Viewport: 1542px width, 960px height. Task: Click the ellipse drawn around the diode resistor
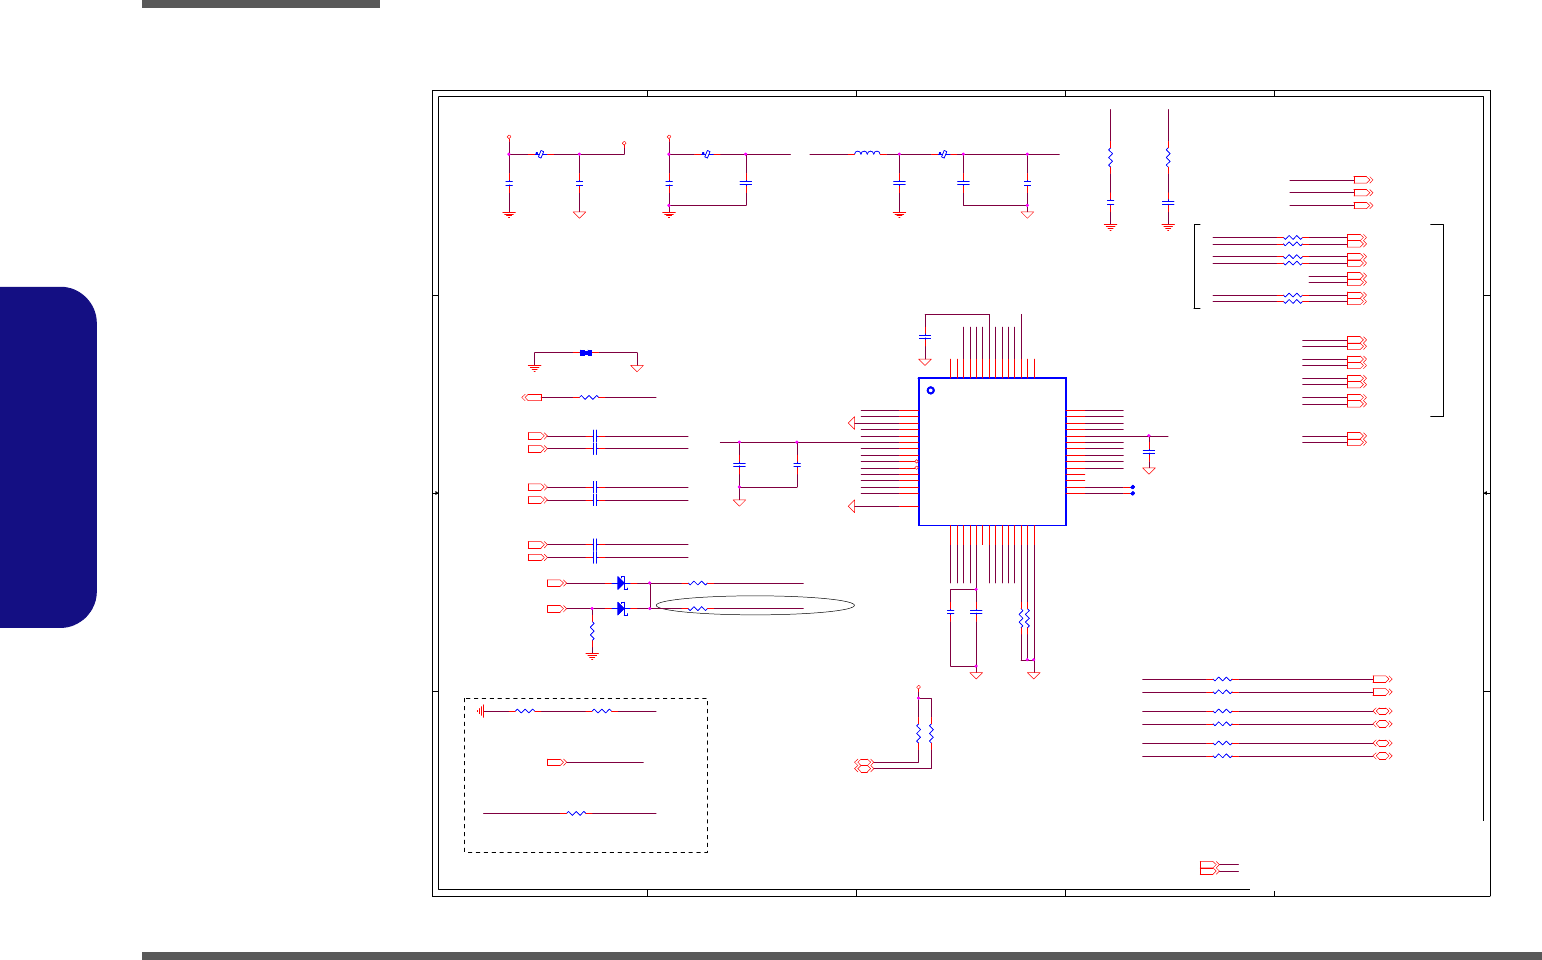pyautogui.click(x=755, y=605)
